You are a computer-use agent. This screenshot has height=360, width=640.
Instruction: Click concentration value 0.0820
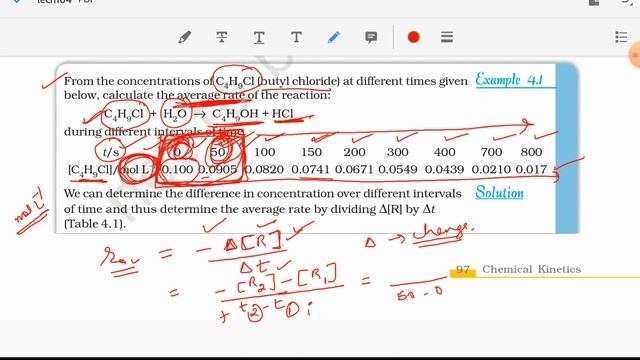pos(264,169)
